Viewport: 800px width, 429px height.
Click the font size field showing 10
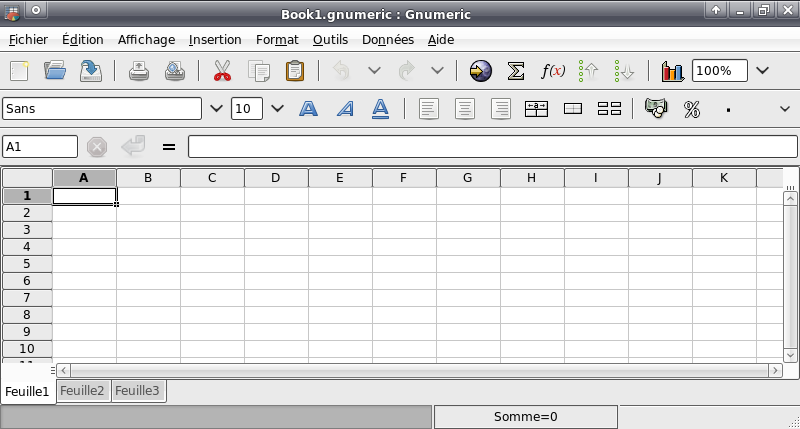coord(246,109)
